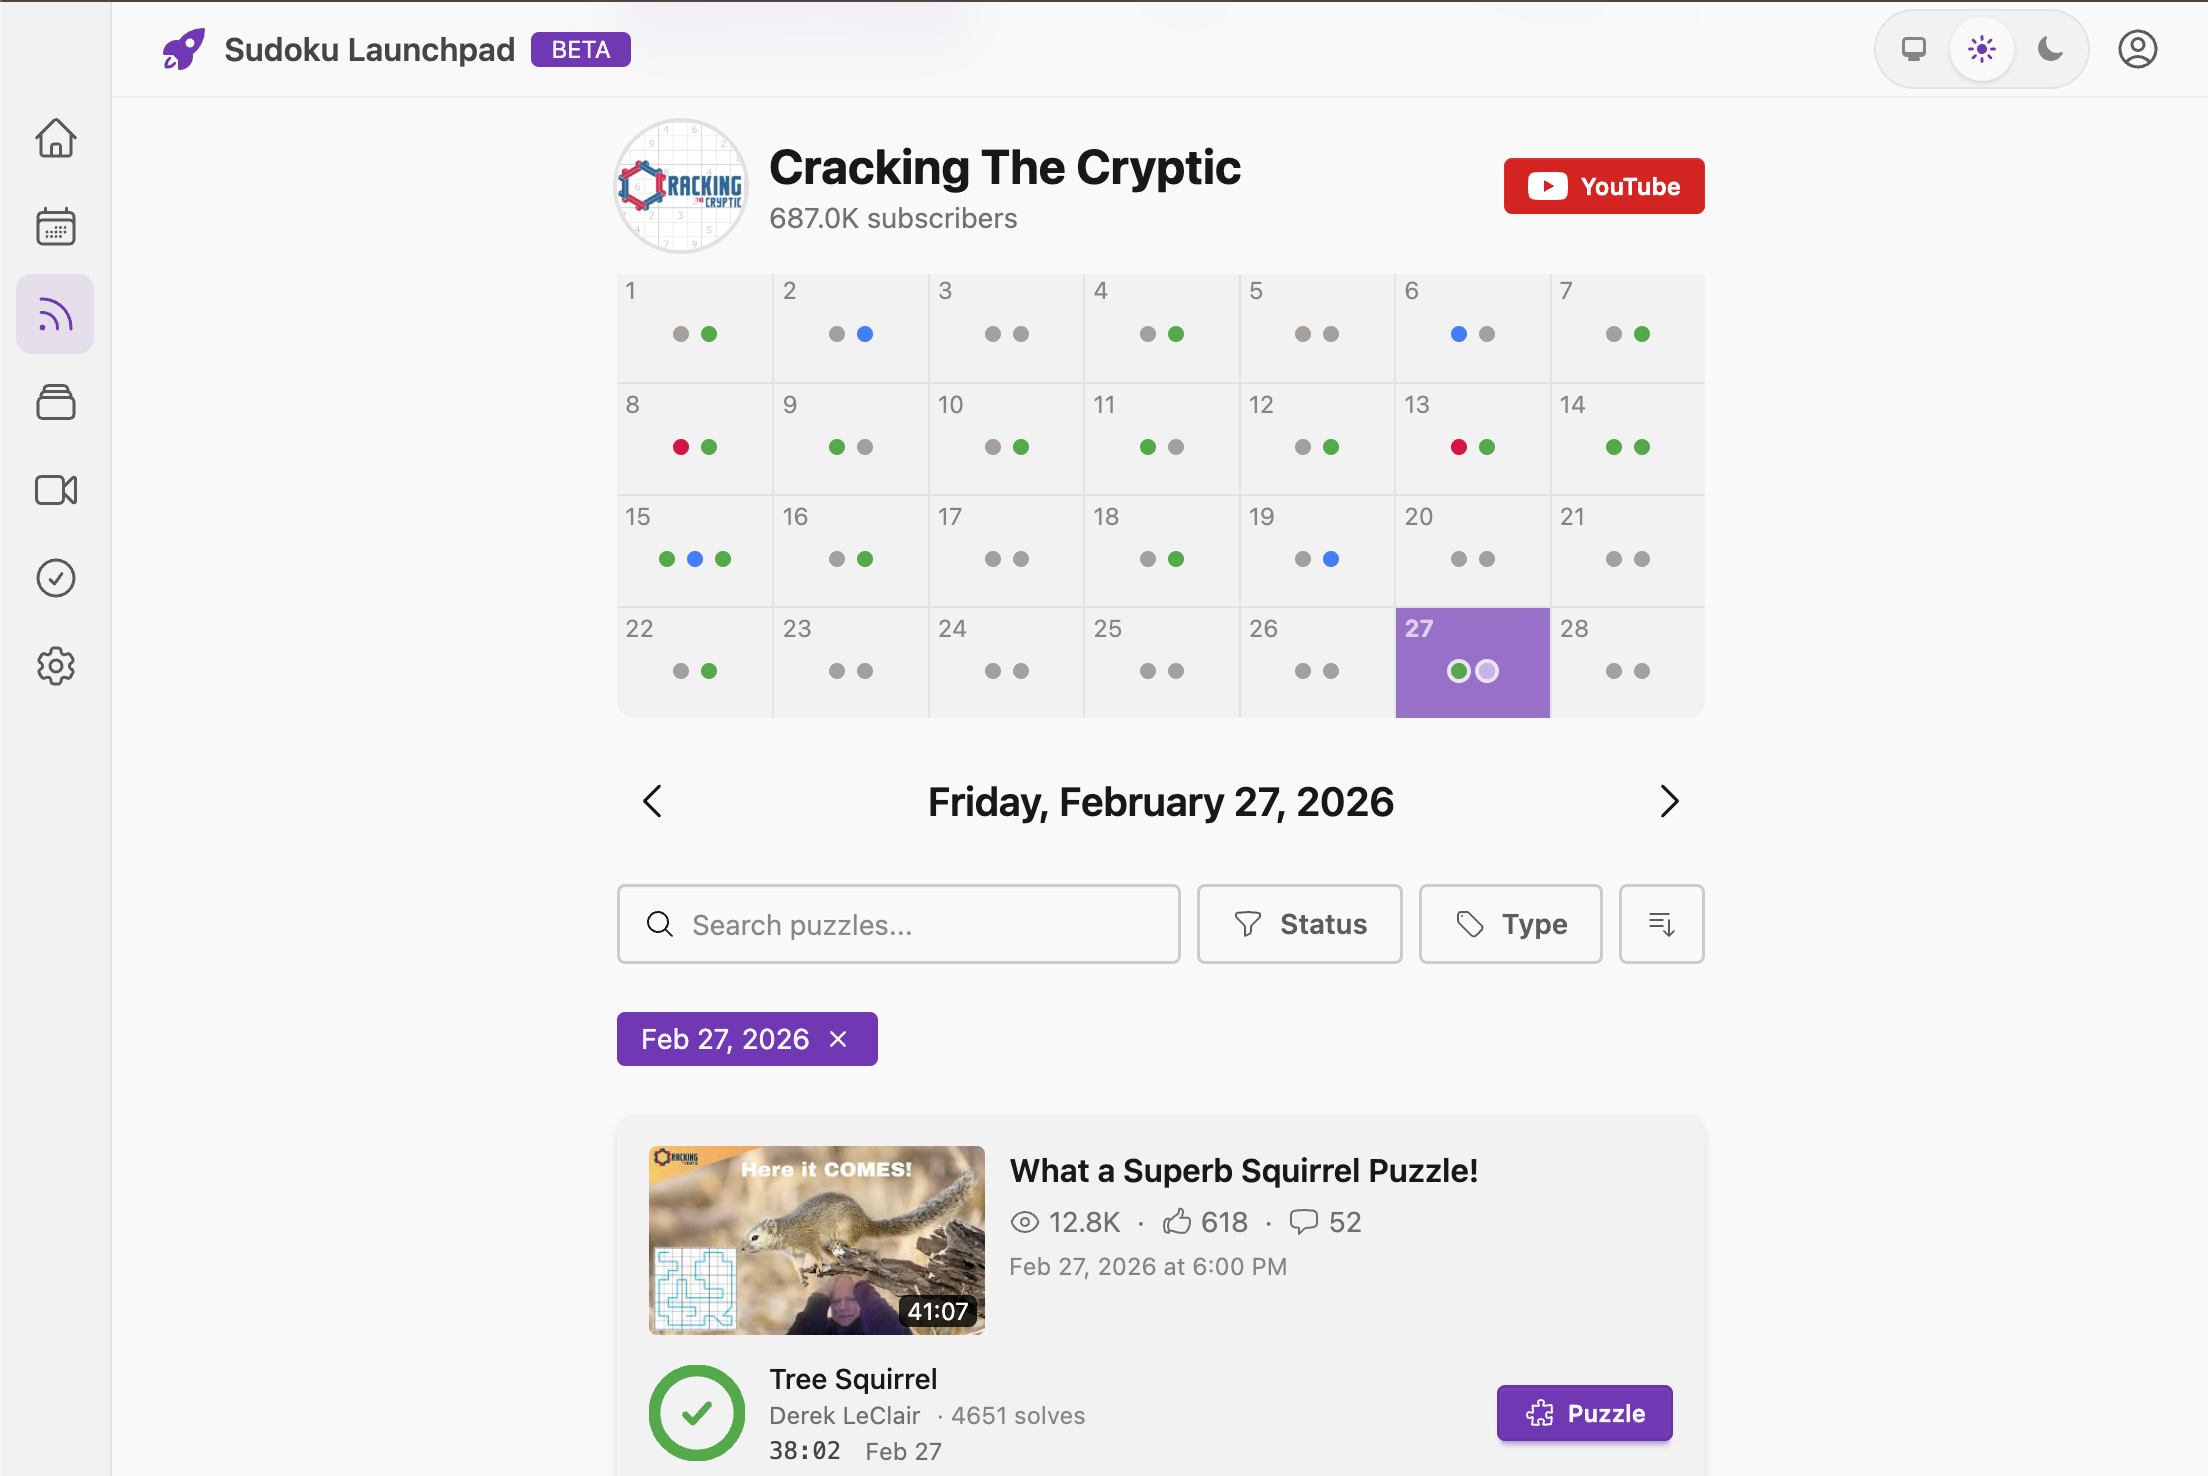Open completed puzzles via the checkmark icon
2208x1476 pixels.
click(55, 577)
